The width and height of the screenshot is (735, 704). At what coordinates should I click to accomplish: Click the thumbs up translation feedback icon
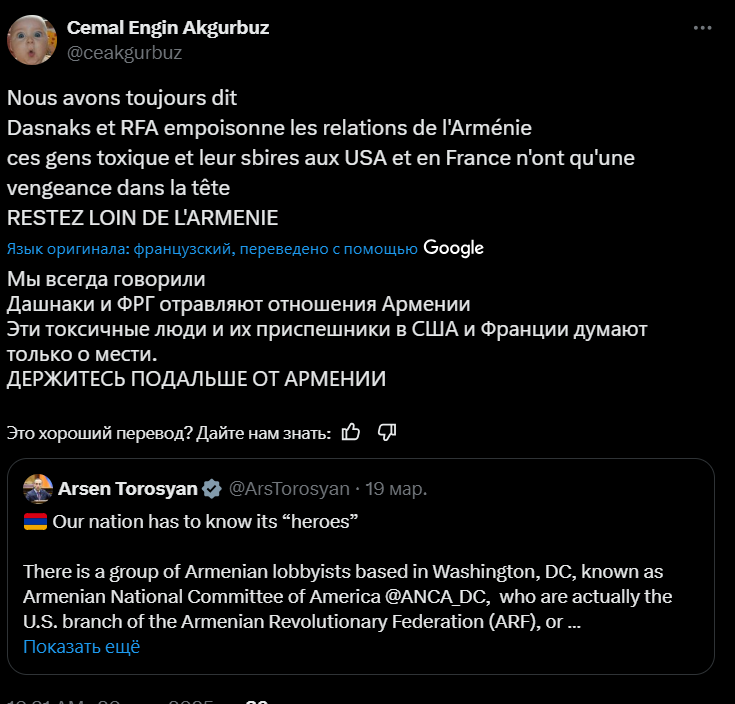pos(351,432)
